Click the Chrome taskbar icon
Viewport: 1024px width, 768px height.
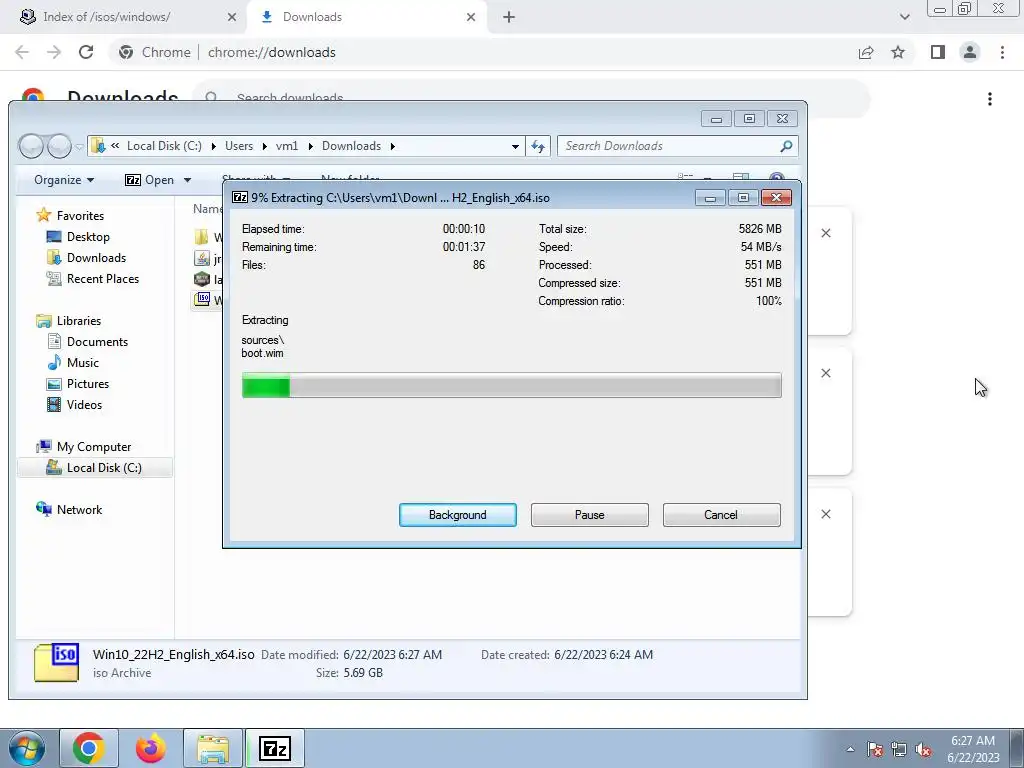(x=89, y=748)
